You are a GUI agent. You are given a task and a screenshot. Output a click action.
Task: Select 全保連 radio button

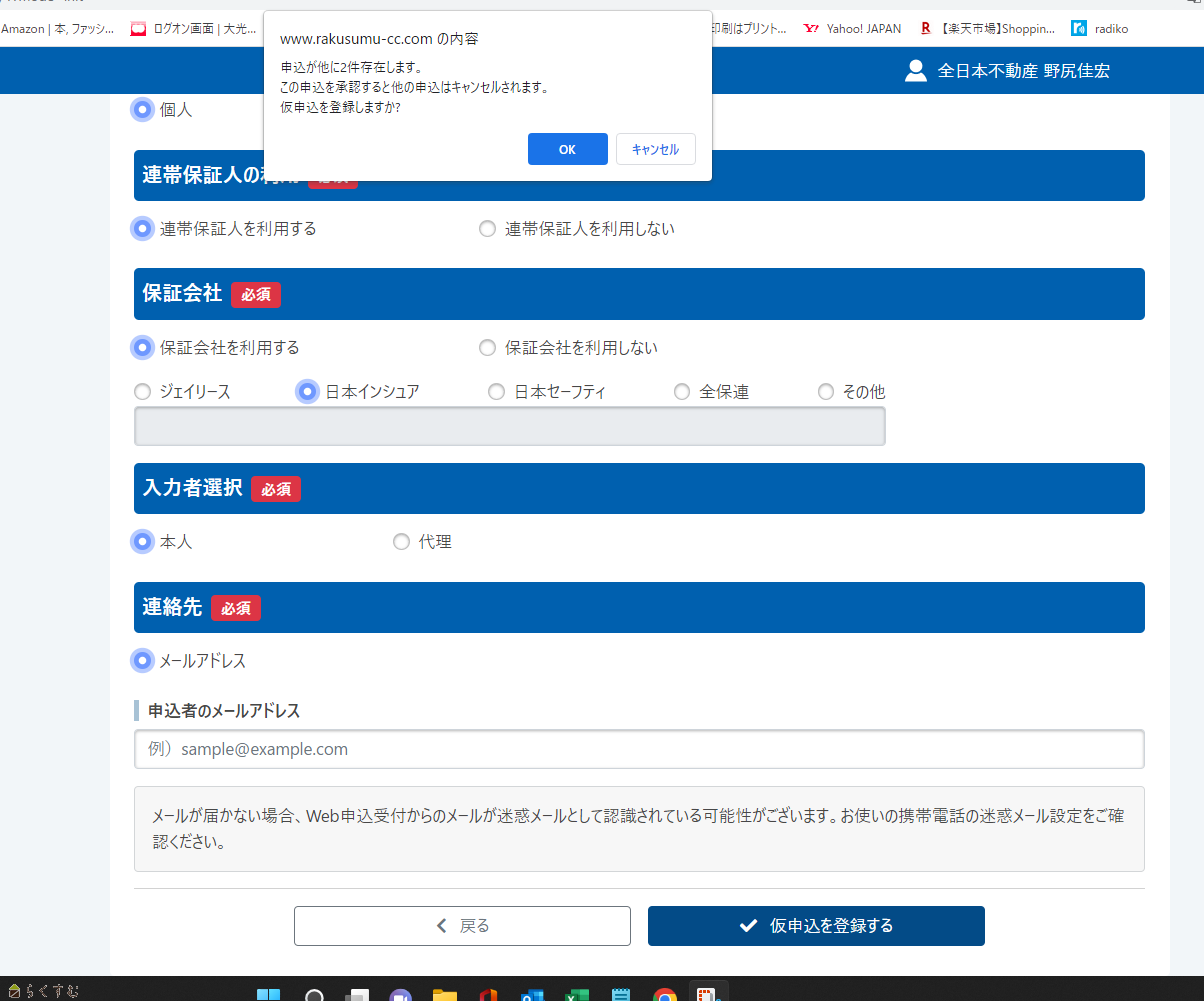[x=682, y=392]
